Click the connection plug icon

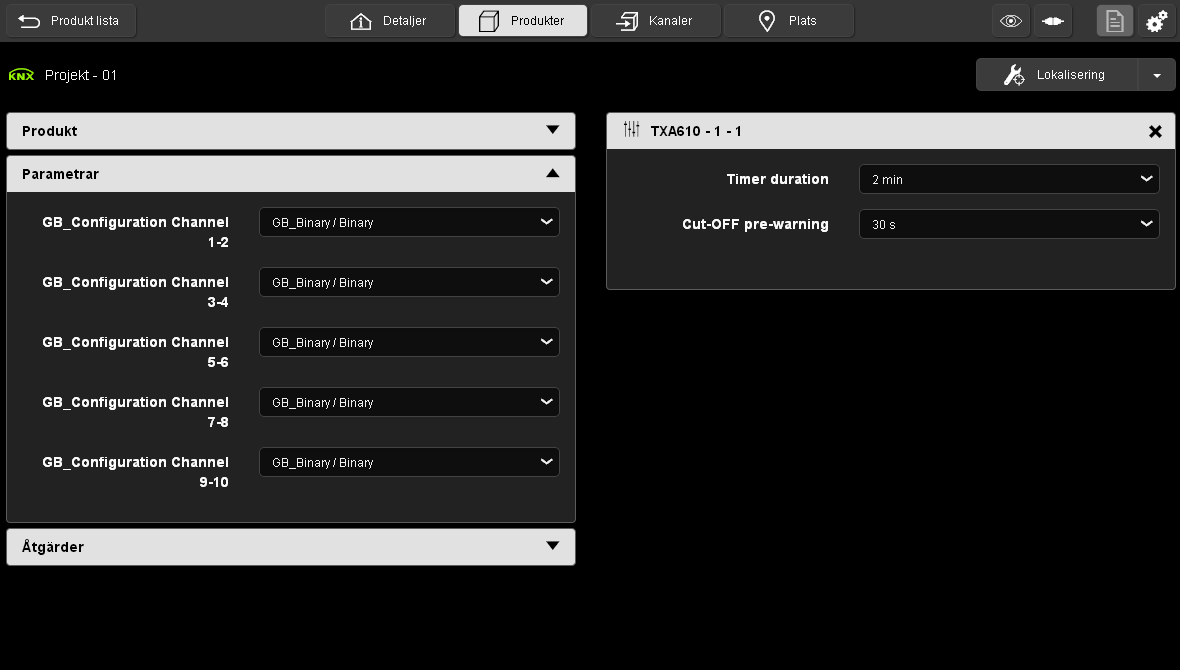click(1052, 21)
